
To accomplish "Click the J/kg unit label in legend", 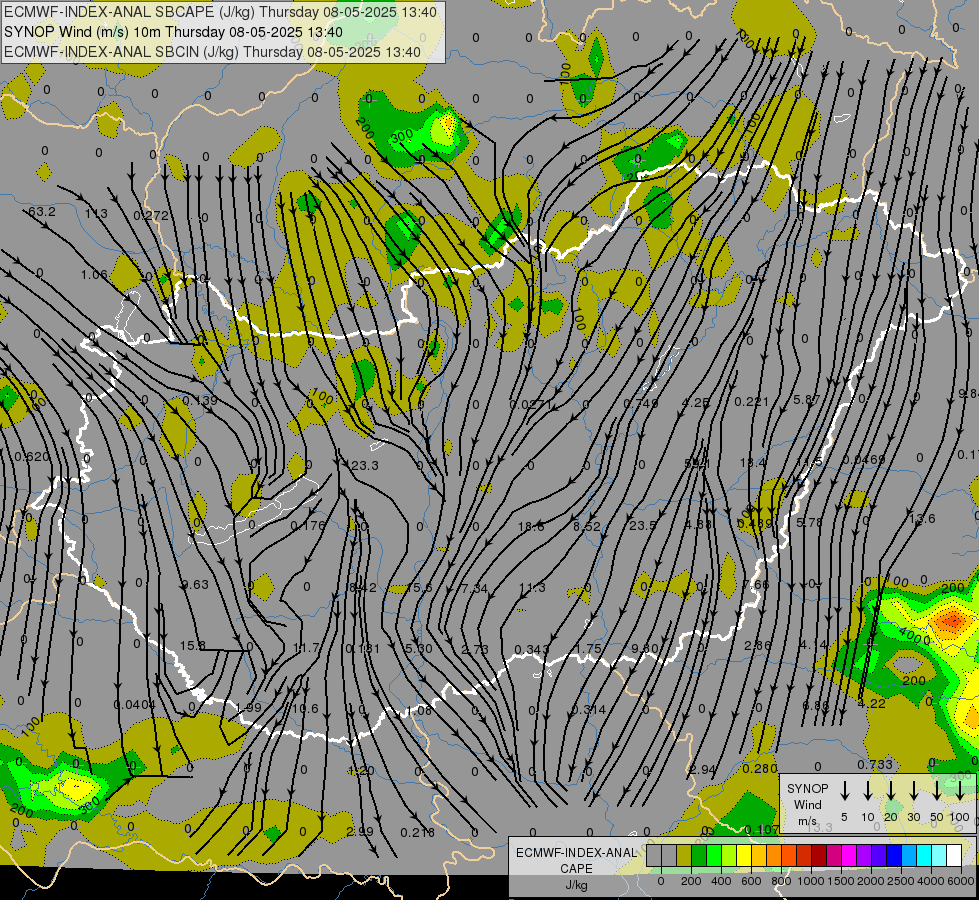I will coord(576,885).
